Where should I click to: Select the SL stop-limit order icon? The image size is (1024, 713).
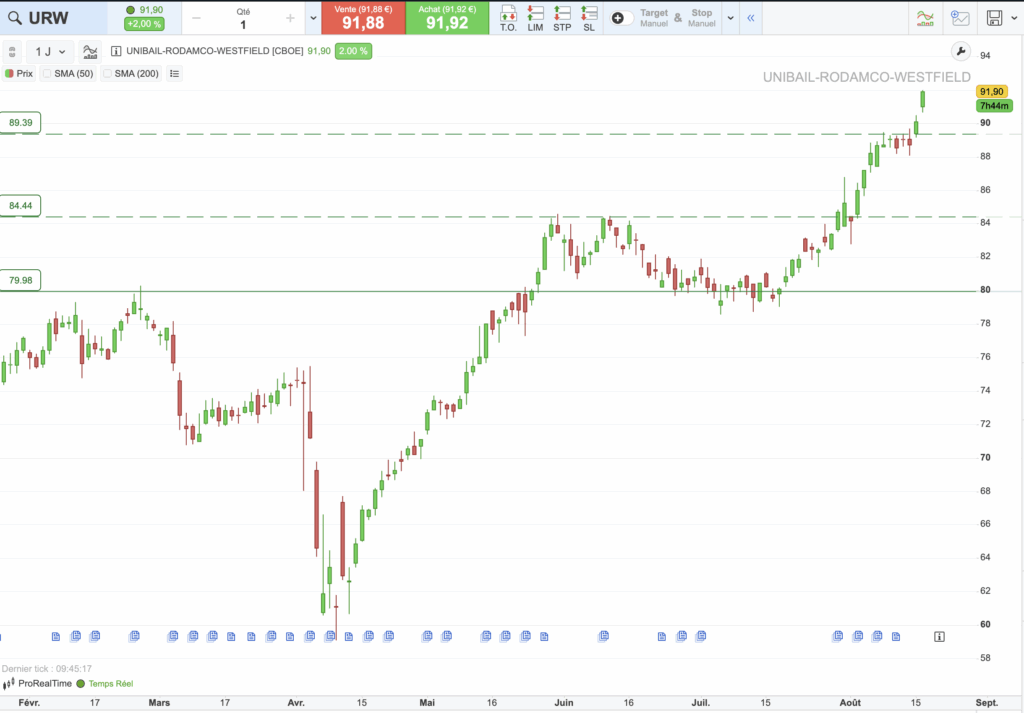pos(589,17)
